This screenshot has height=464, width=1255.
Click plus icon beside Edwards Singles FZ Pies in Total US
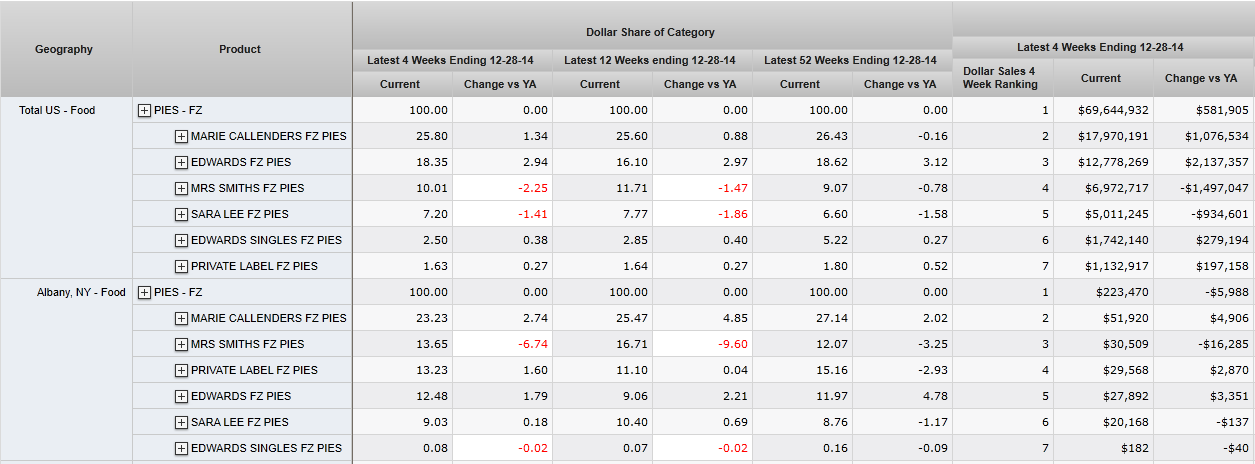coord(181,240)
